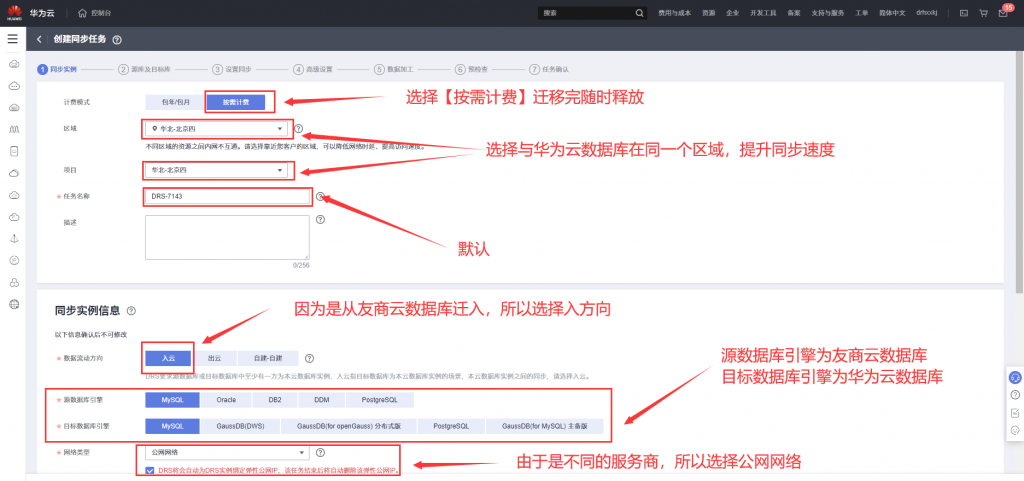Go to step 6 预检查
The width and height of the screenshot is (1024, 481).
472,69
